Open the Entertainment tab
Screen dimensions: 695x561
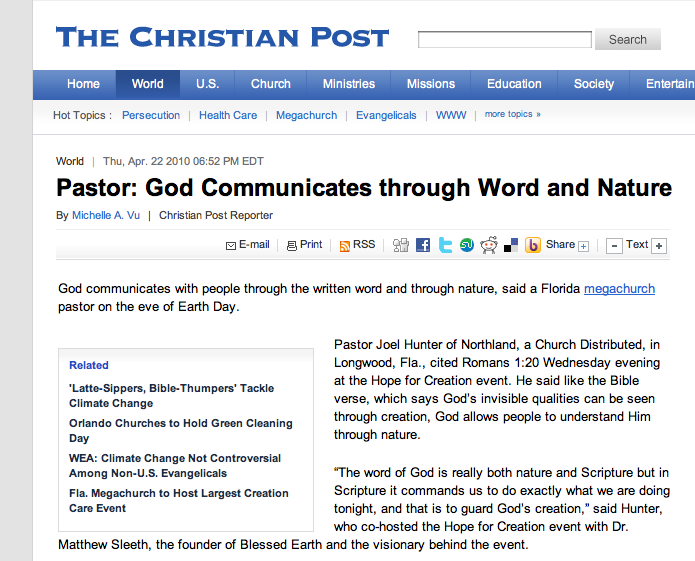click(663, 84)
